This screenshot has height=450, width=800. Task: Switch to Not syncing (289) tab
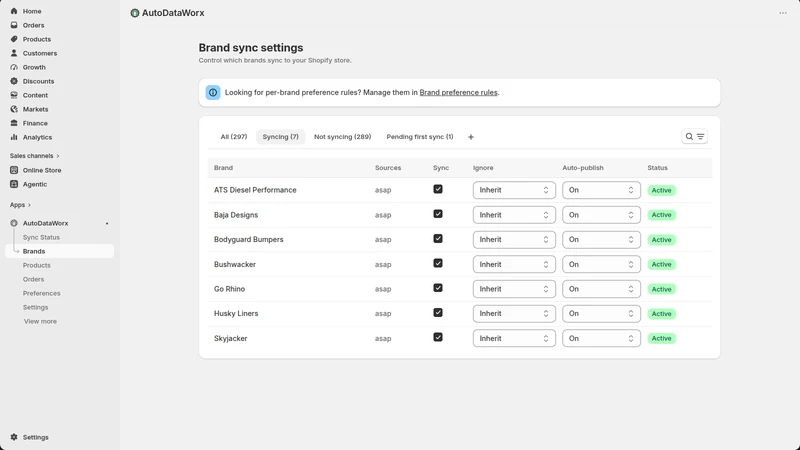(342, 137)
